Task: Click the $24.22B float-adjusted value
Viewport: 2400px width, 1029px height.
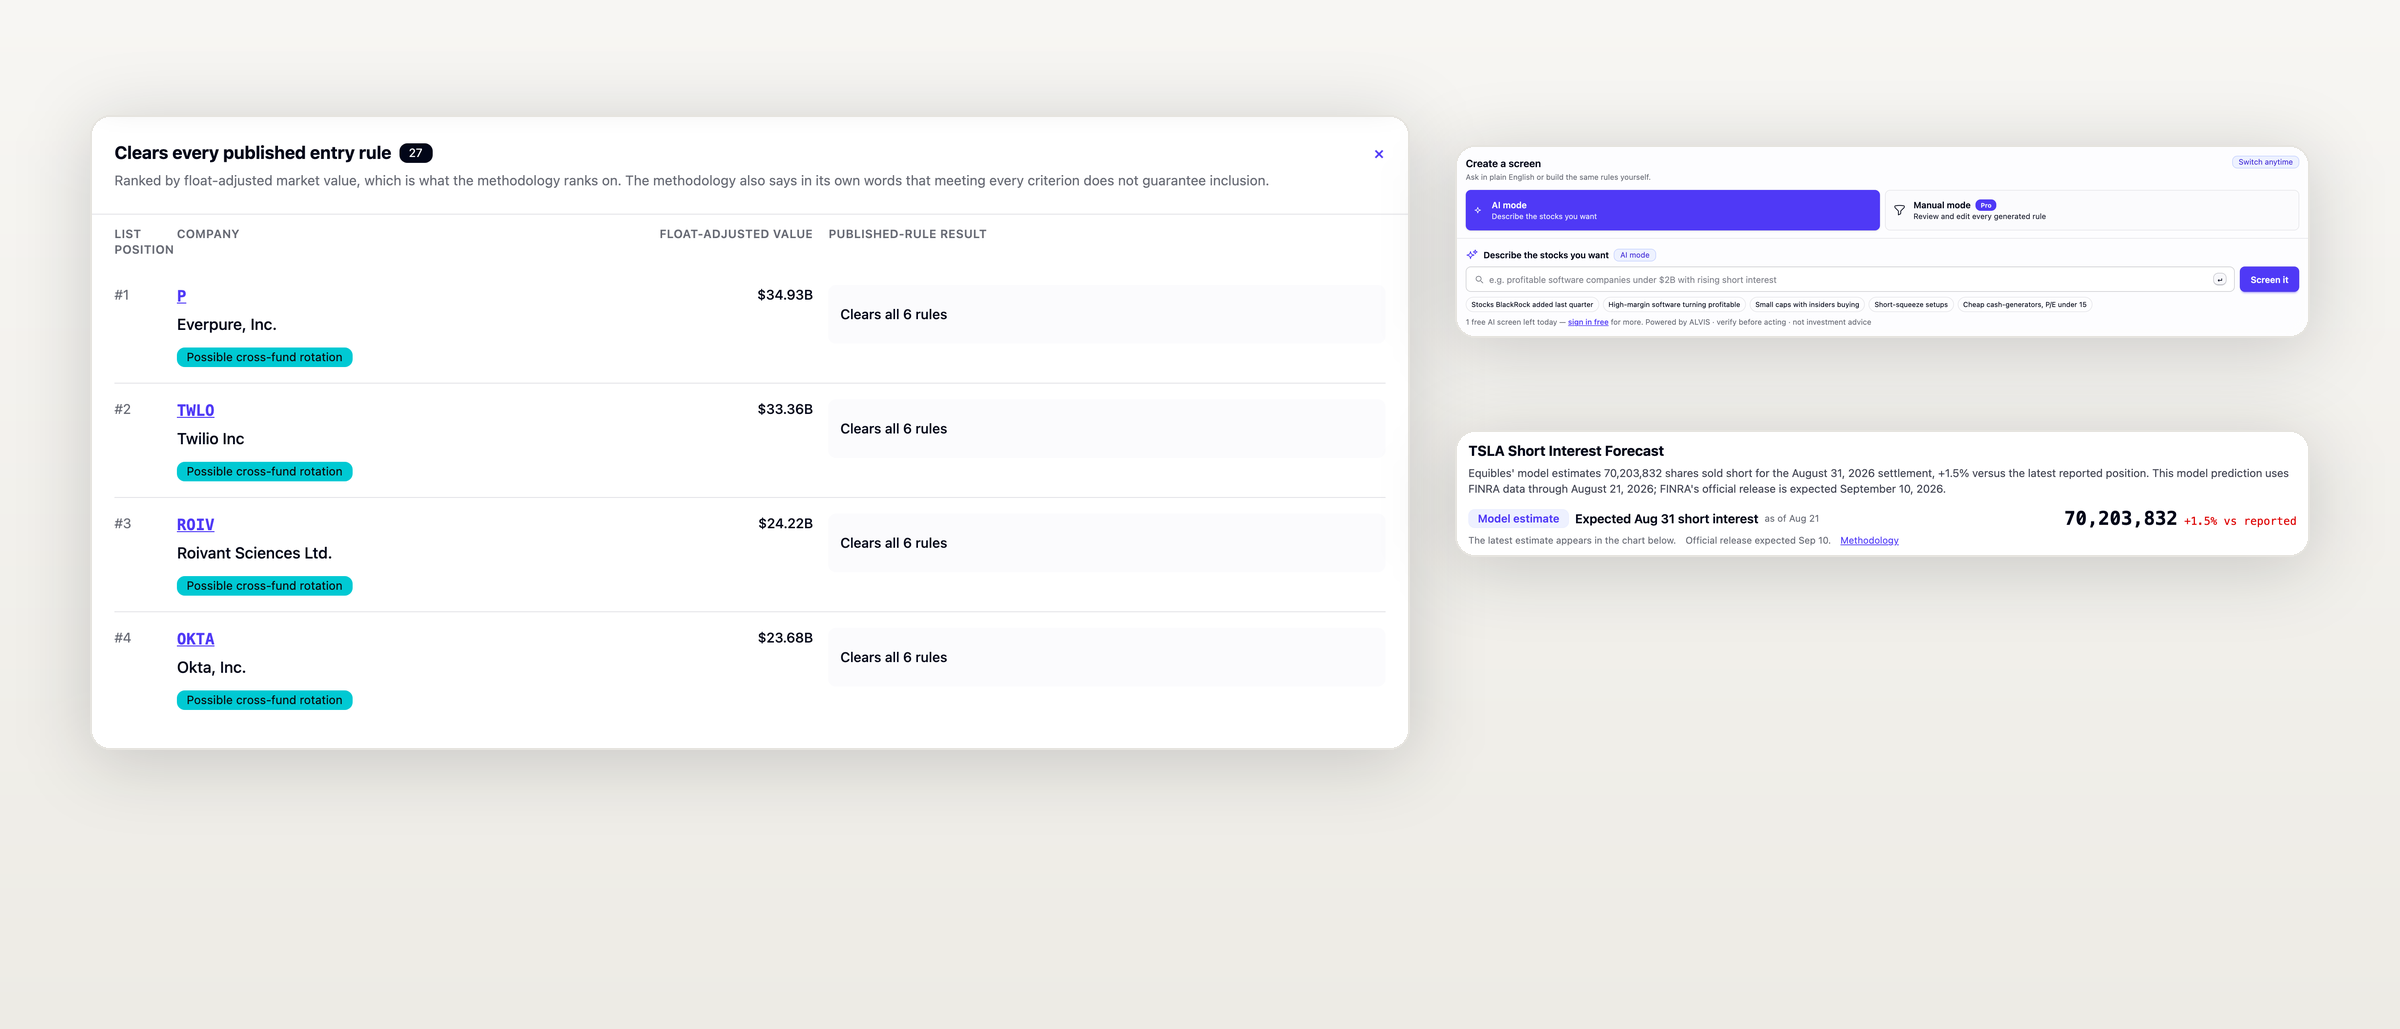Action: (785, 523)
